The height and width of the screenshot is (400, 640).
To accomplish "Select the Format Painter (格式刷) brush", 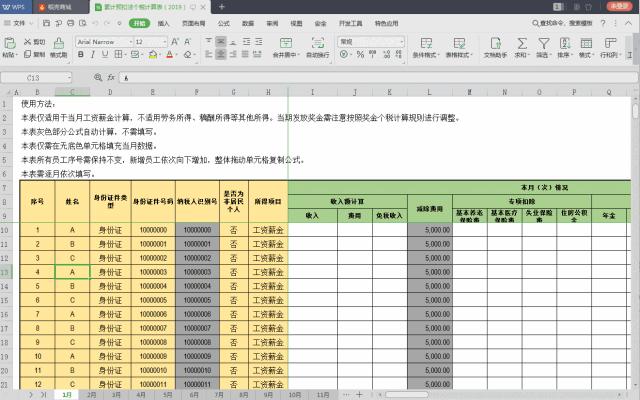I will [x=59, y=43].
